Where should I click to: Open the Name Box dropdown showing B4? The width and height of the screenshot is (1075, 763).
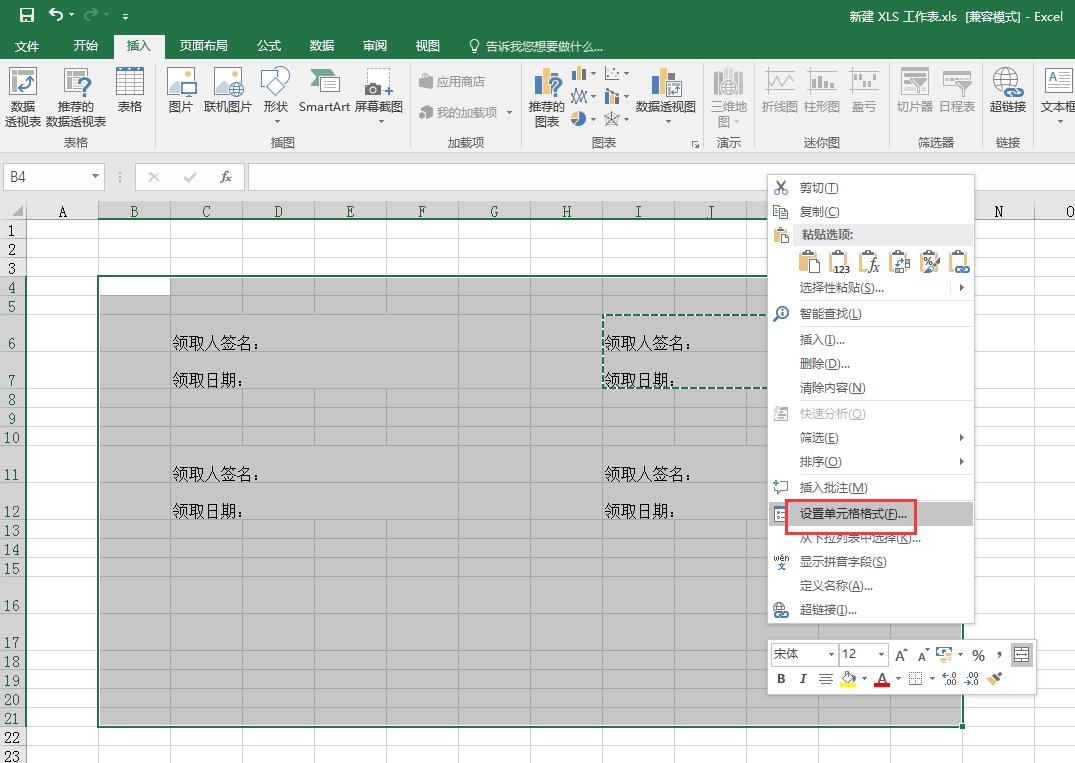click(x=95, y=175)
